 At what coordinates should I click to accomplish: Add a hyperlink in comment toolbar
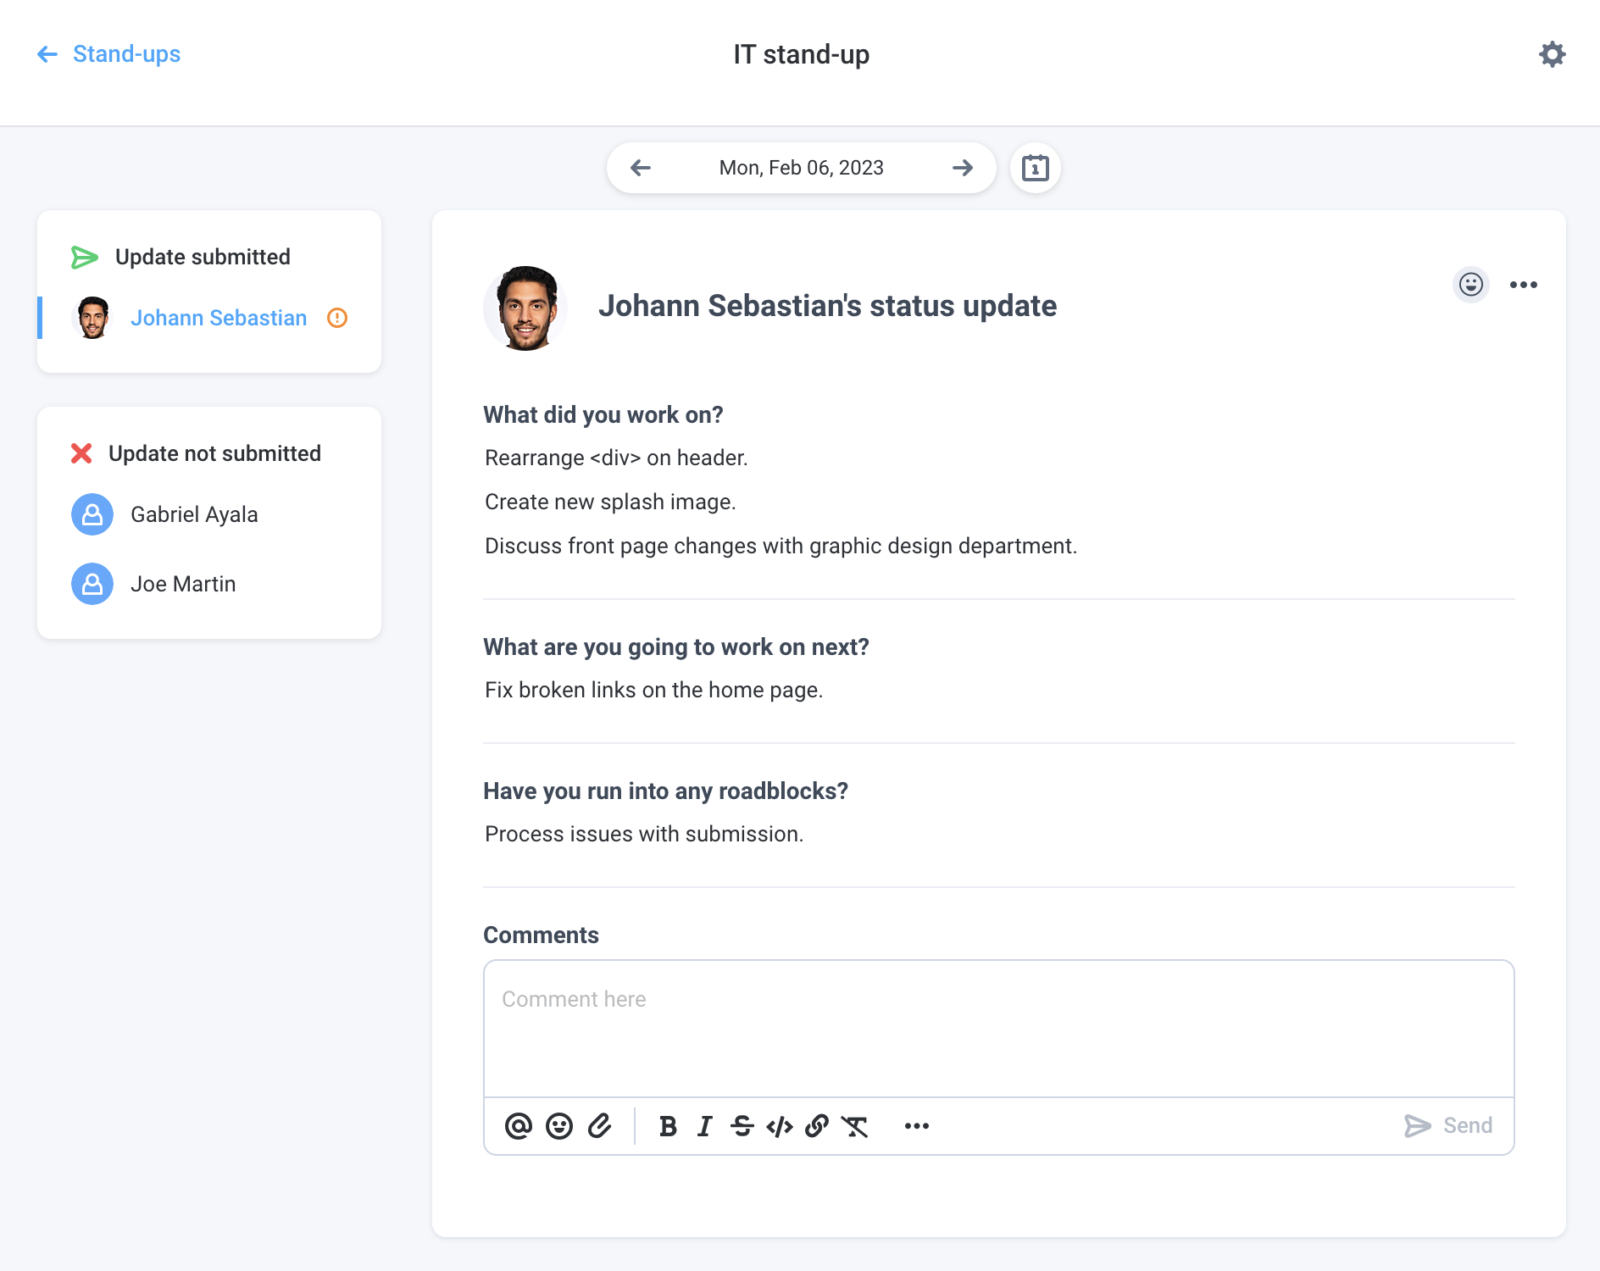coord(817,1126)
